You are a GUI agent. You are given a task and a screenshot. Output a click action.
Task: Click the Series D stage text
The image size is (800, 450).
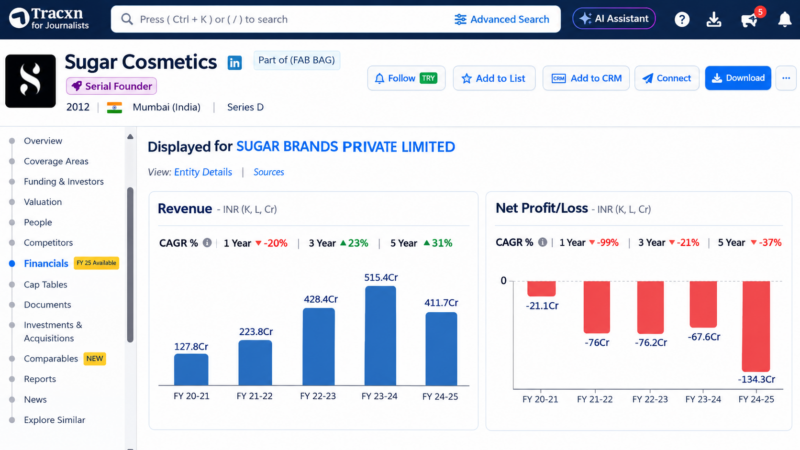pos(245,107)
